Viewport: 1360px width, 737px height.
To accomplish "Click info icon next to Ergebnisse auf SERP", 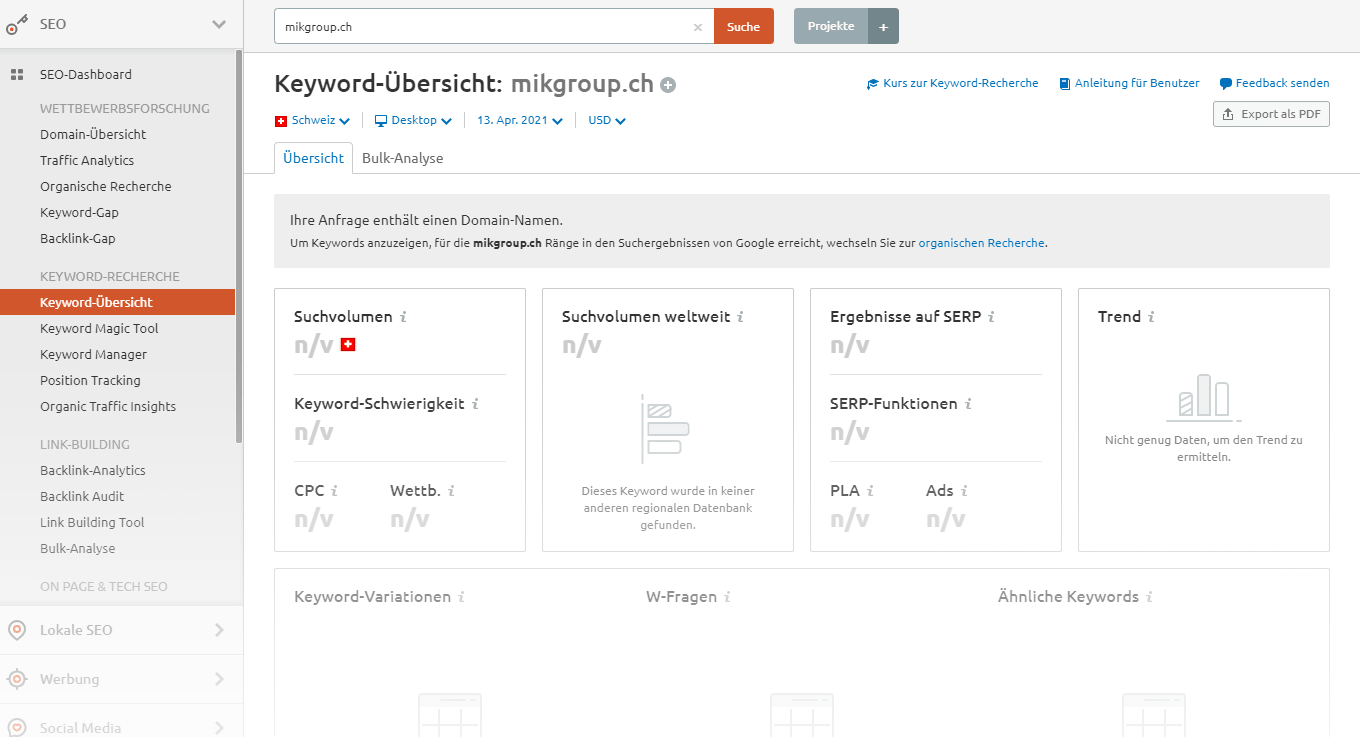I will [991, 317].
